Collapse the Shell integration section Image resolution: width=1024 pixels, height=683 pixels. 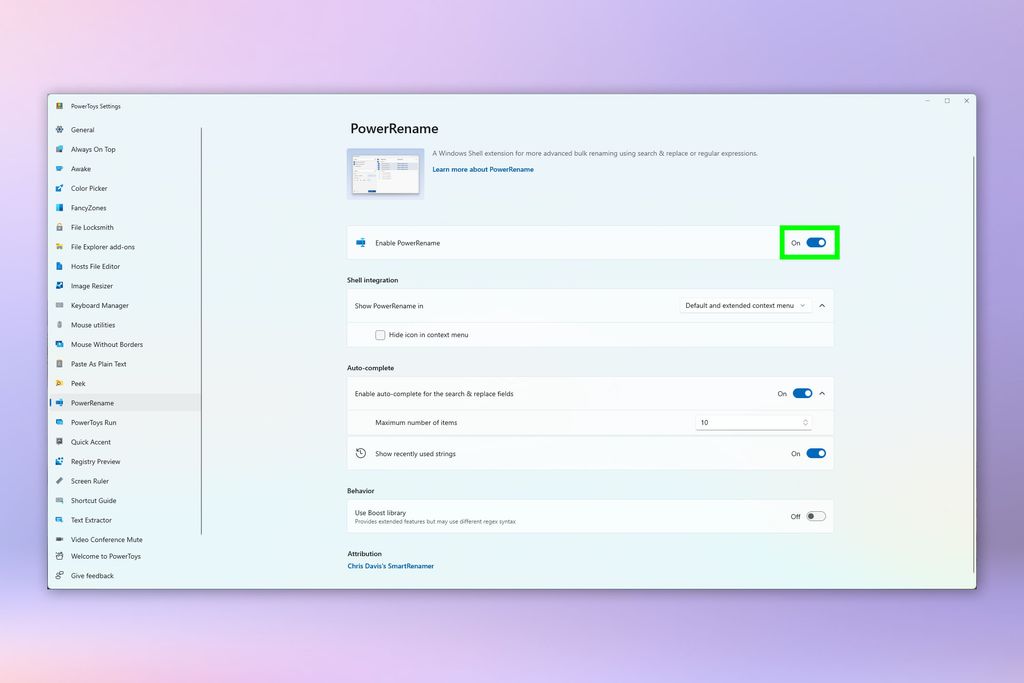click(x=821, y=305)
